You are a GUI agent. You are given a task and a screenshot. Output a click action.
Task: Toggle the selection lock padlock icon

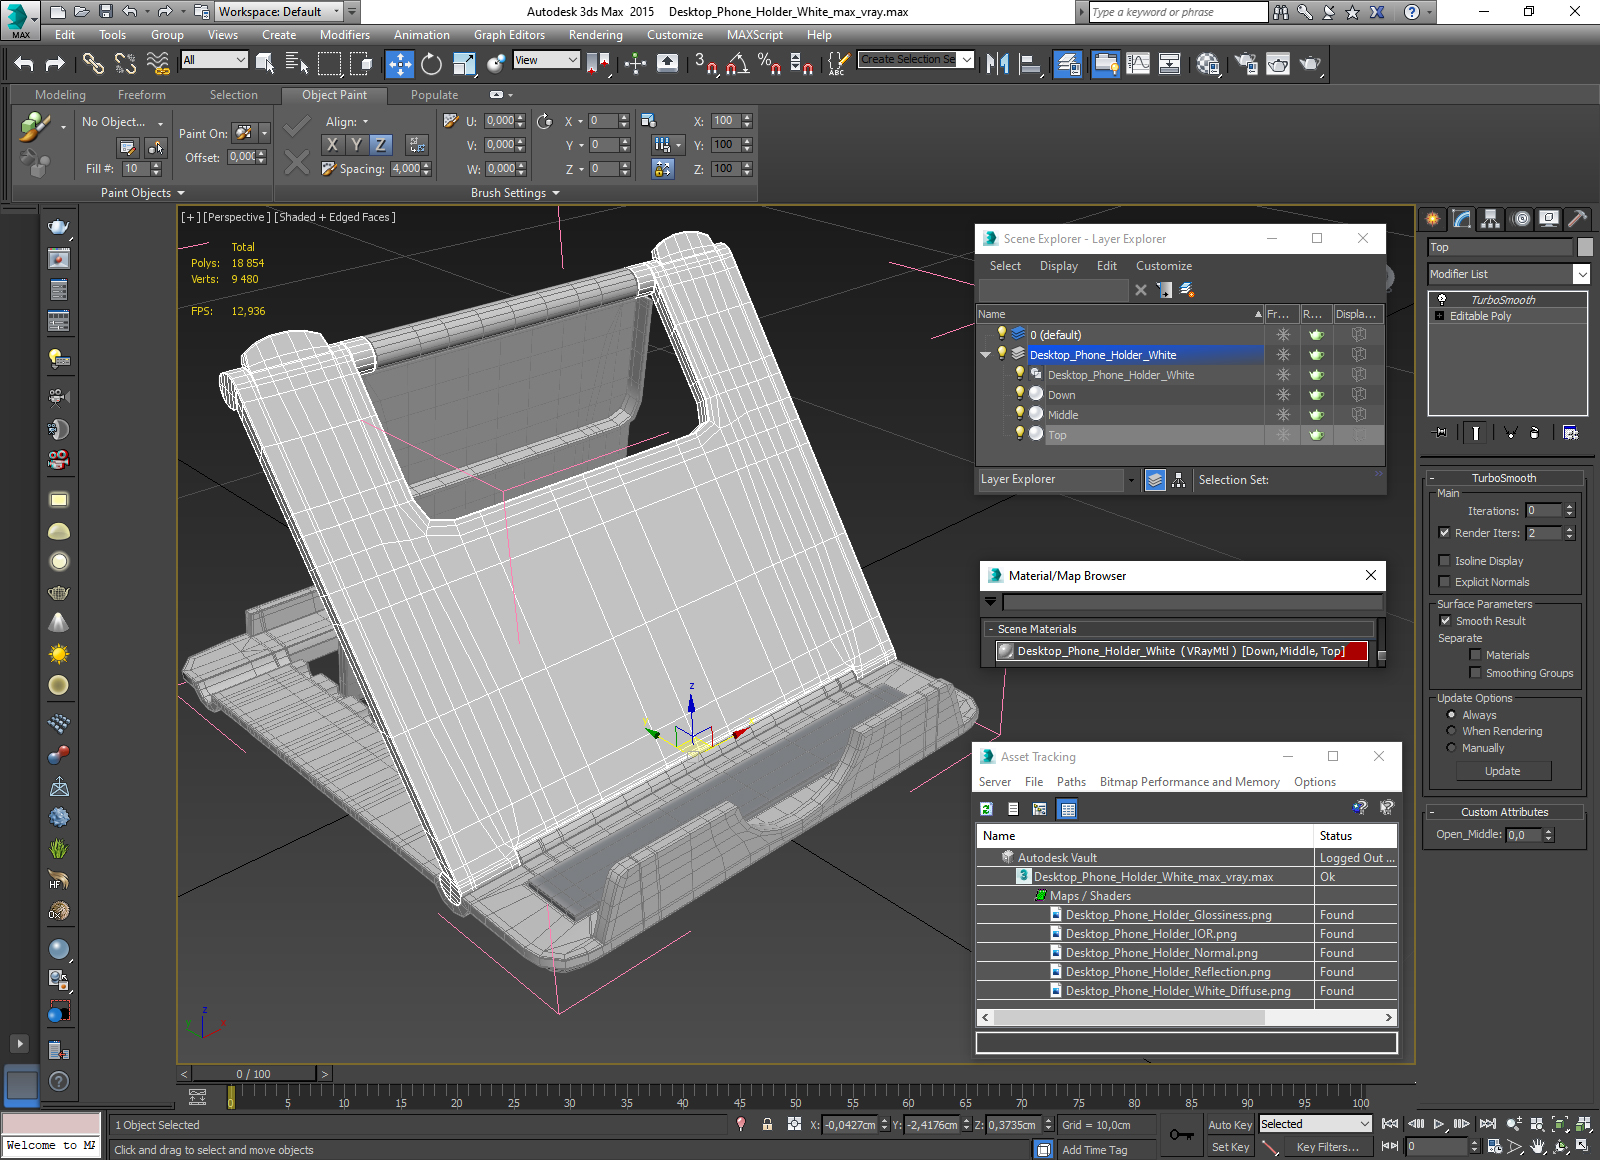767,1124
